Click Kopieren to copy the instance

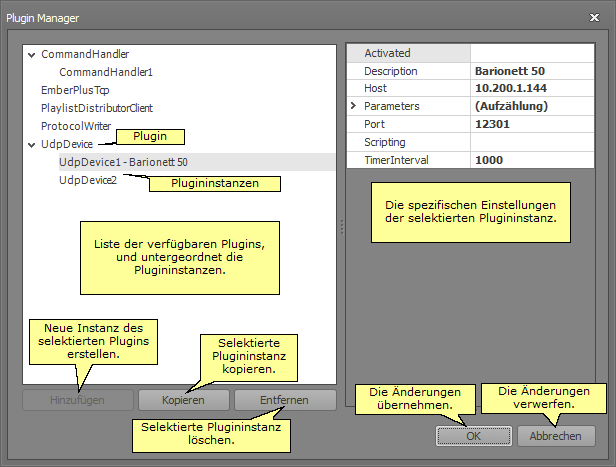(x=183, y=400)
